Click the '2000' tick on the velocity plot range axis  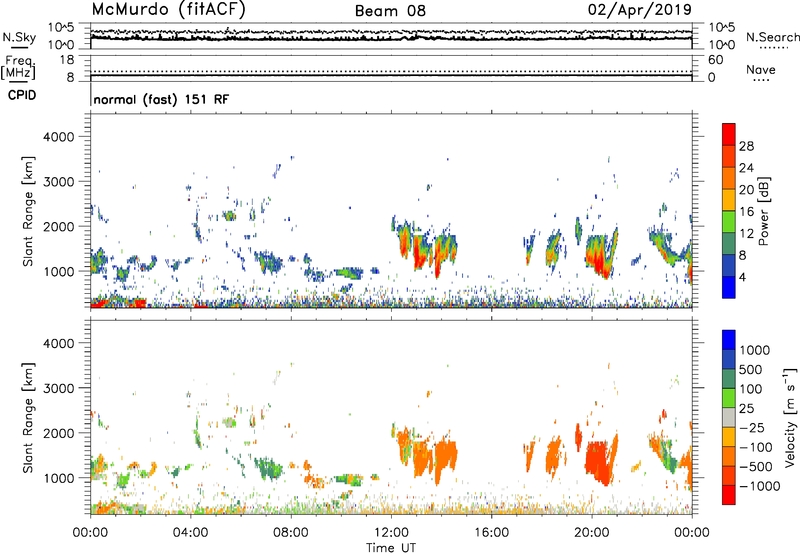click(x=59, y=433)
